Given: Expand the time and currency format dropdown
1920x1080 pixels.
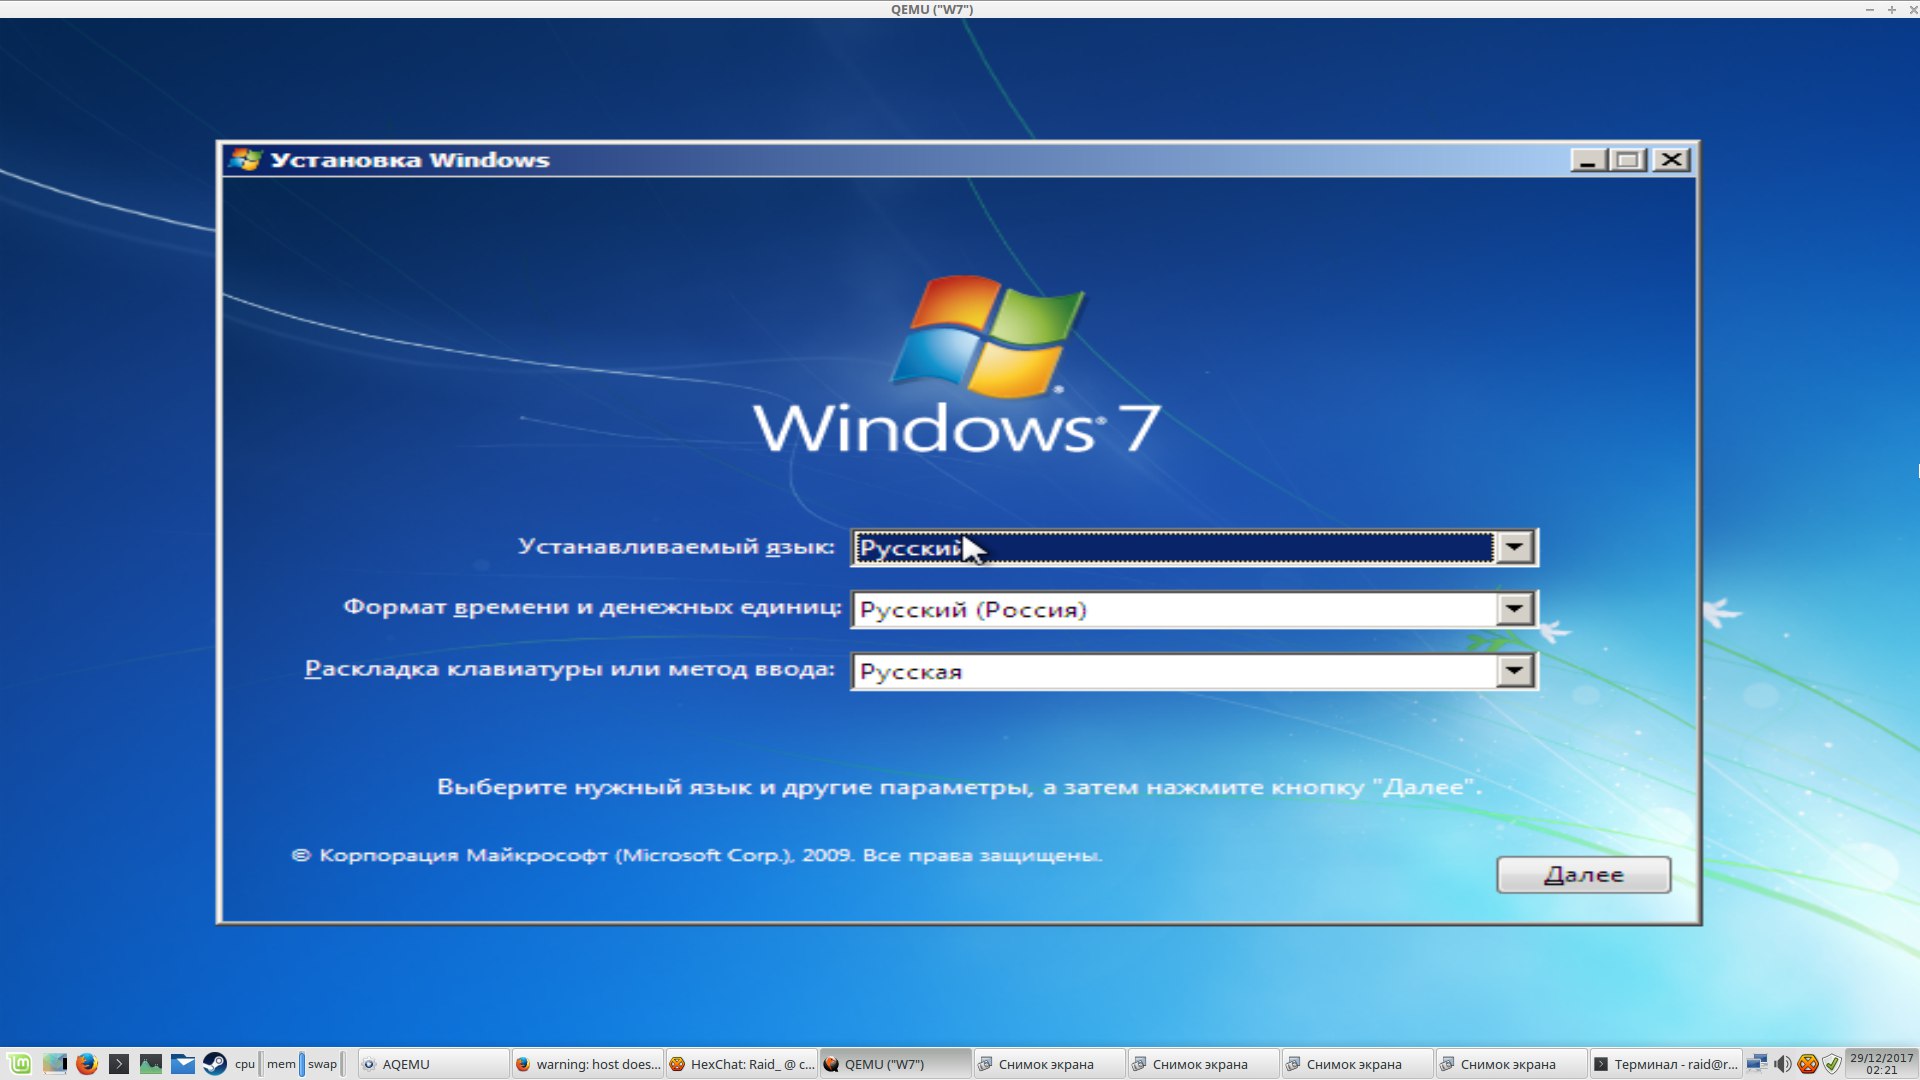Looking at the screenshot, I should (x=1515, y=609).
